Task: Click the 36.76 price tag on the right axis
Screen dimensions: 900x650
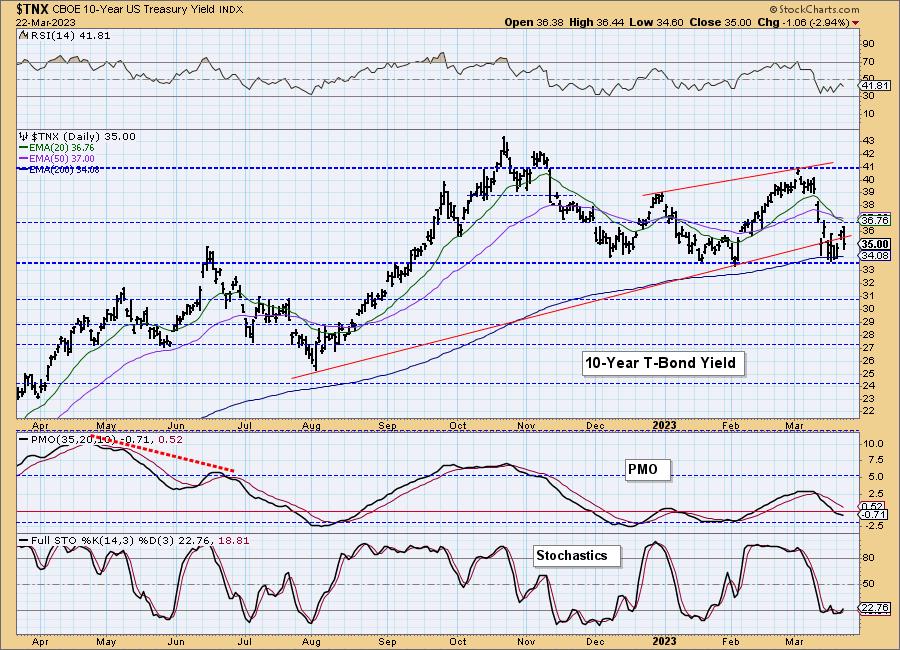Action: tap(875, 220)
